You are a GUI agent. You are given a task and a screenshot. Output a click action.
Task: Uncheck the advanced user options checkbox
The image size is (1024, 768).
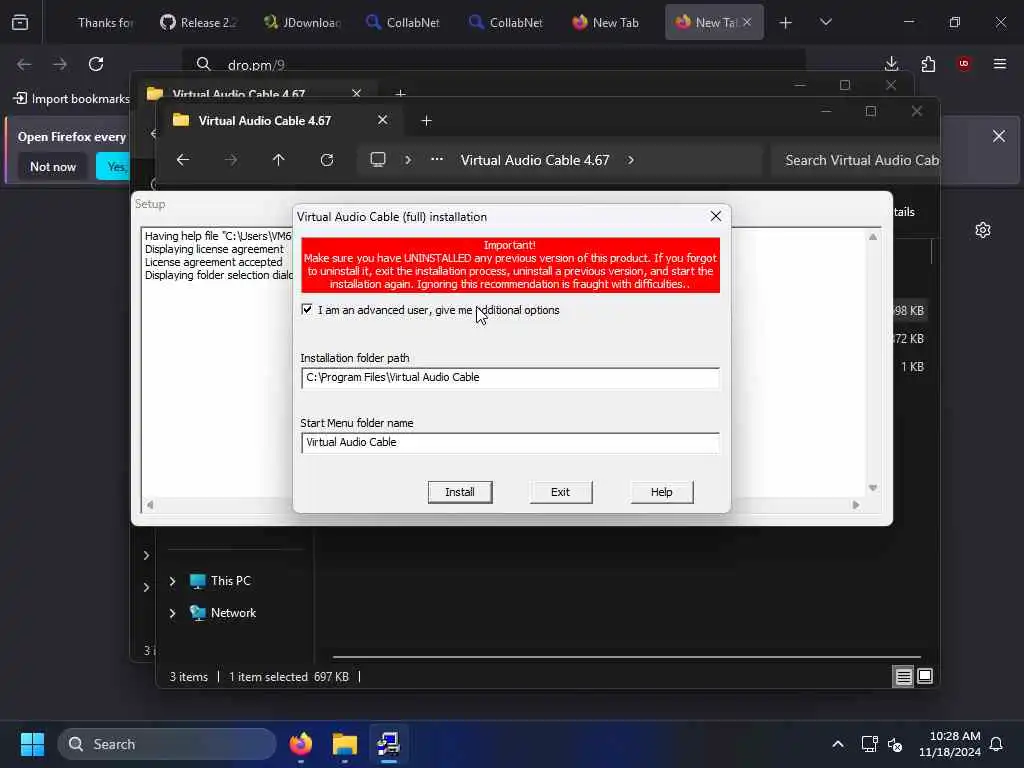[x=307, y=310]
